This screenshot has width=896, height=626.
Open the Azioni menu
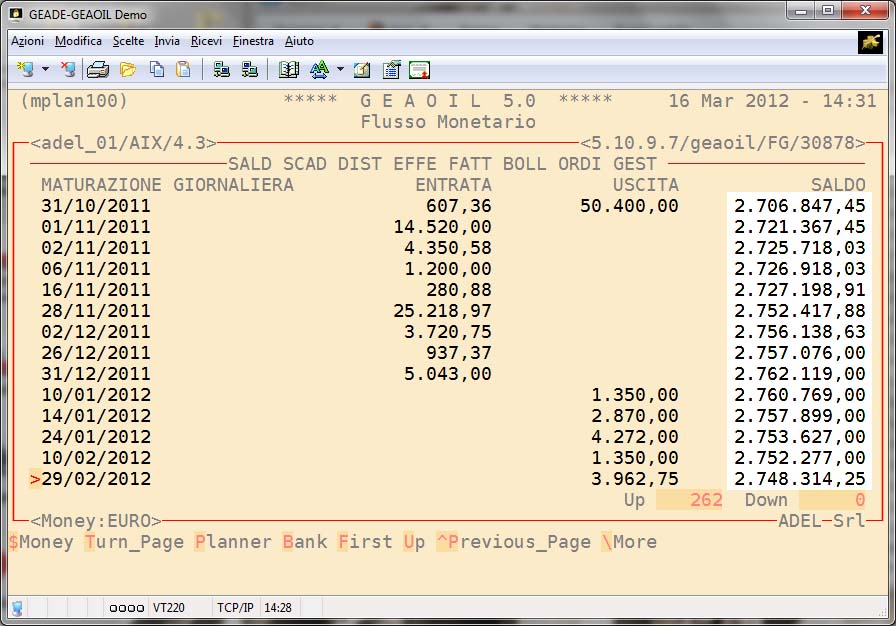[x=27, y=41]
